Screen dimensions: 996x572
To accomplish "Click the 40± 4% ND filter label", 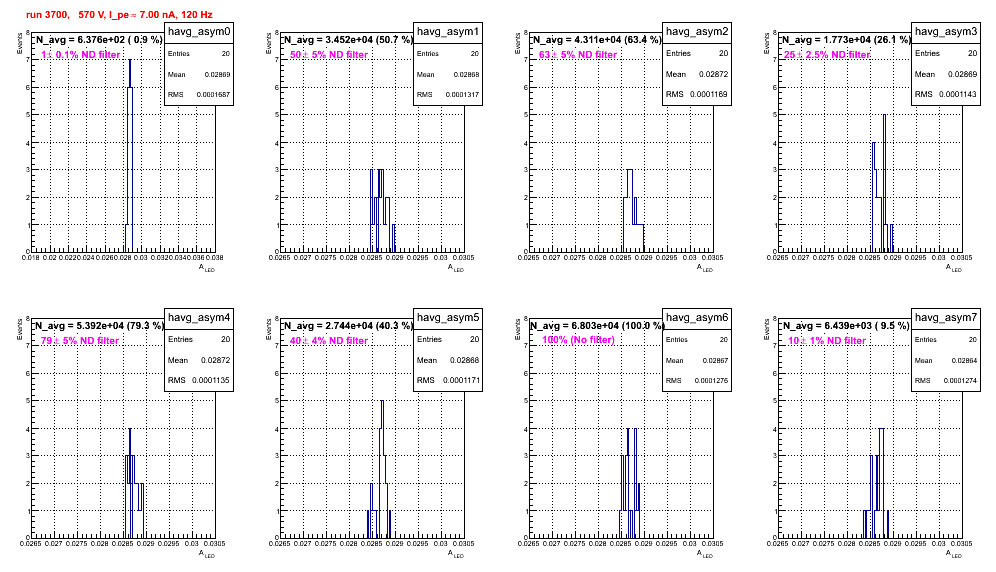I will (329, 341).
